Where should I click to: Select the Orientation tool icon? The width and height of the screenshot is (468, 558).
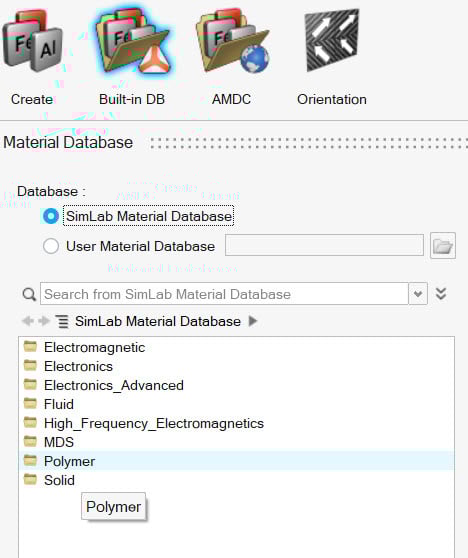[x=332, y=40]
